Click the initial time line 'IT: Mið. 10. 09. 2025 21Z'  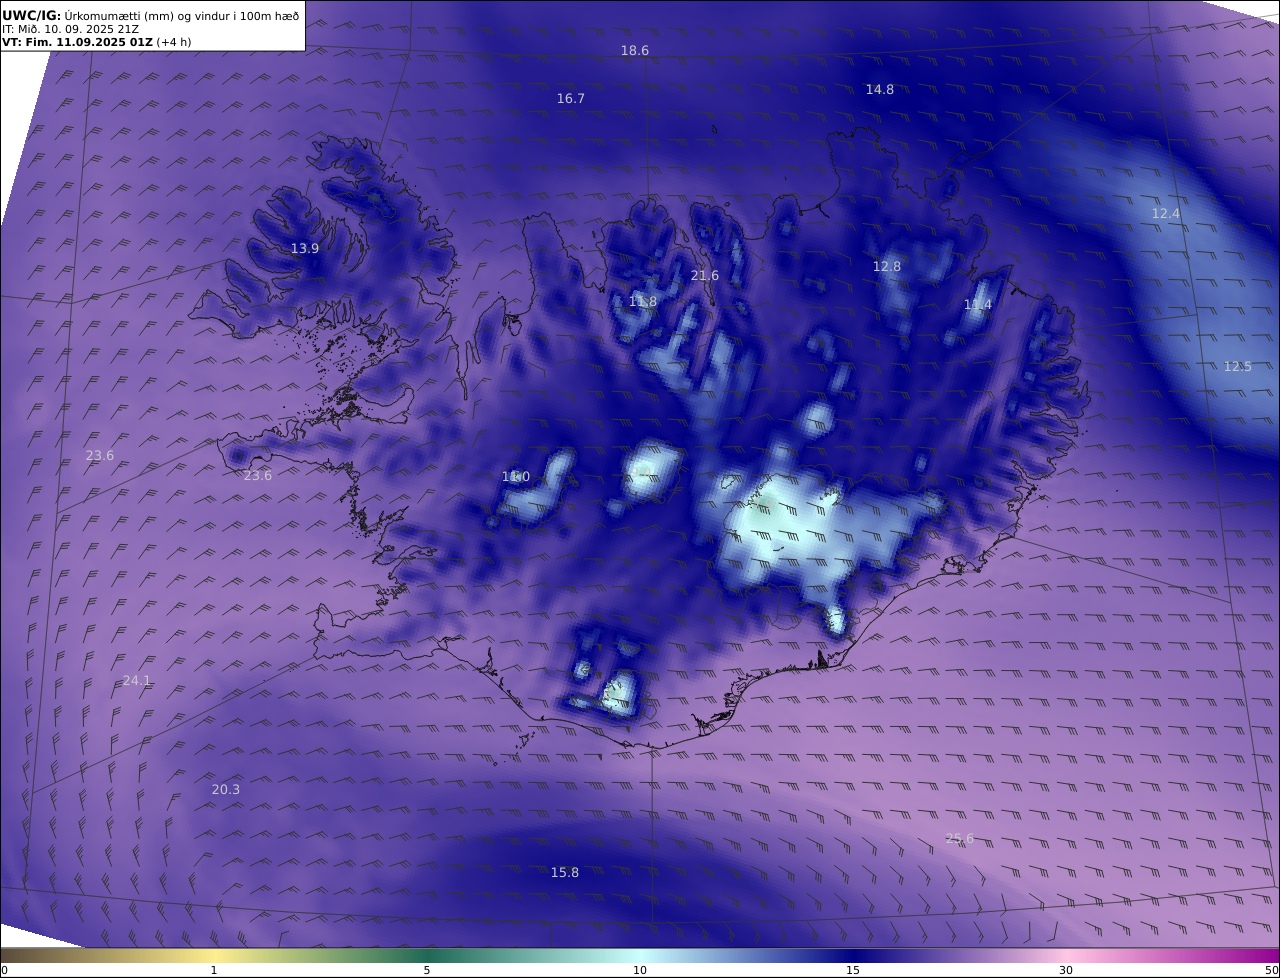(x=71, y=29)
